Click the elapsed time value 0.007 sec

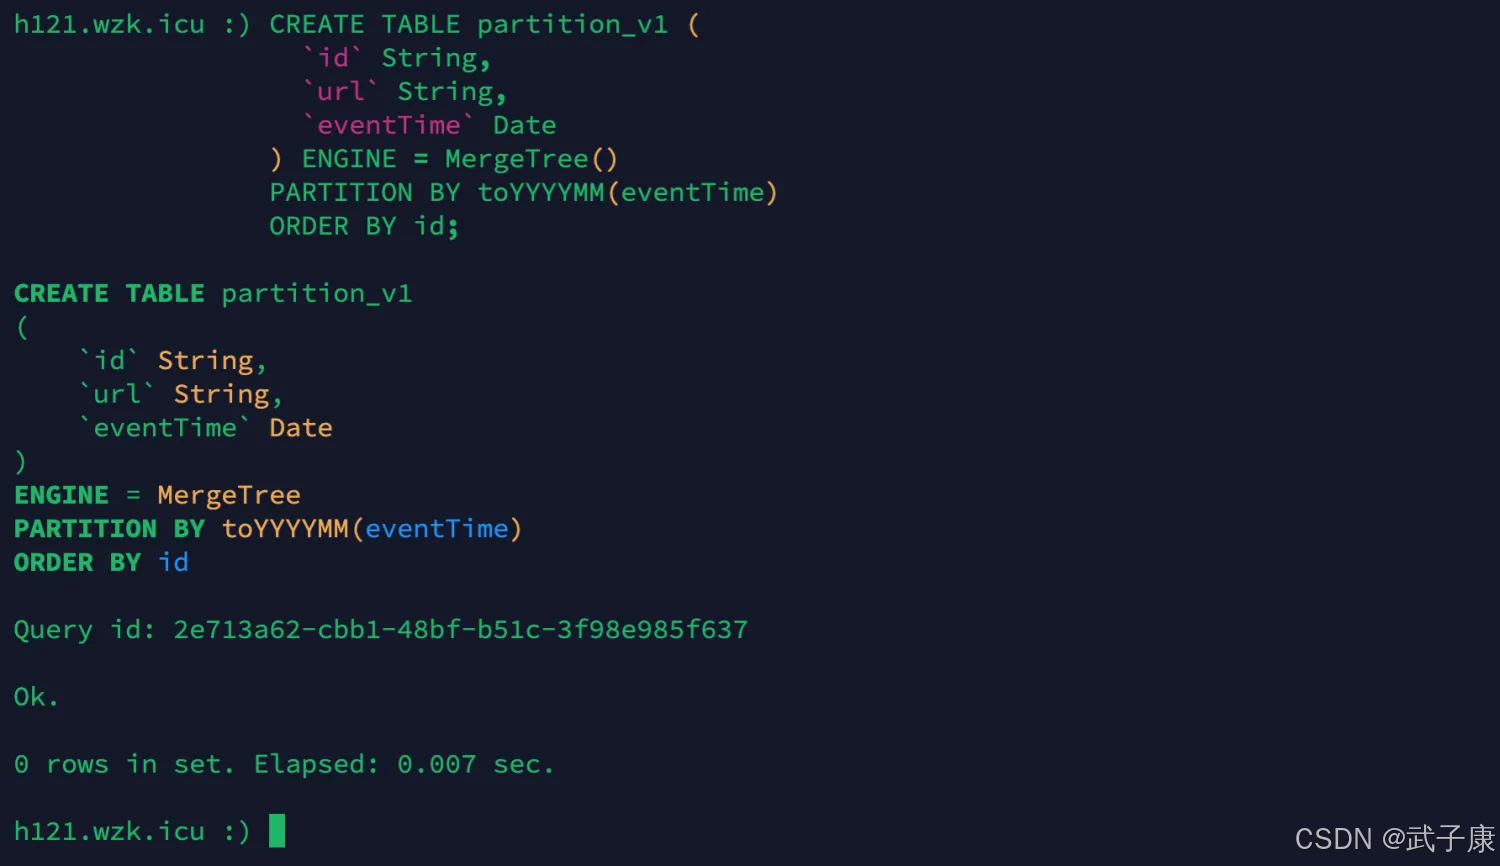point(475,765)
